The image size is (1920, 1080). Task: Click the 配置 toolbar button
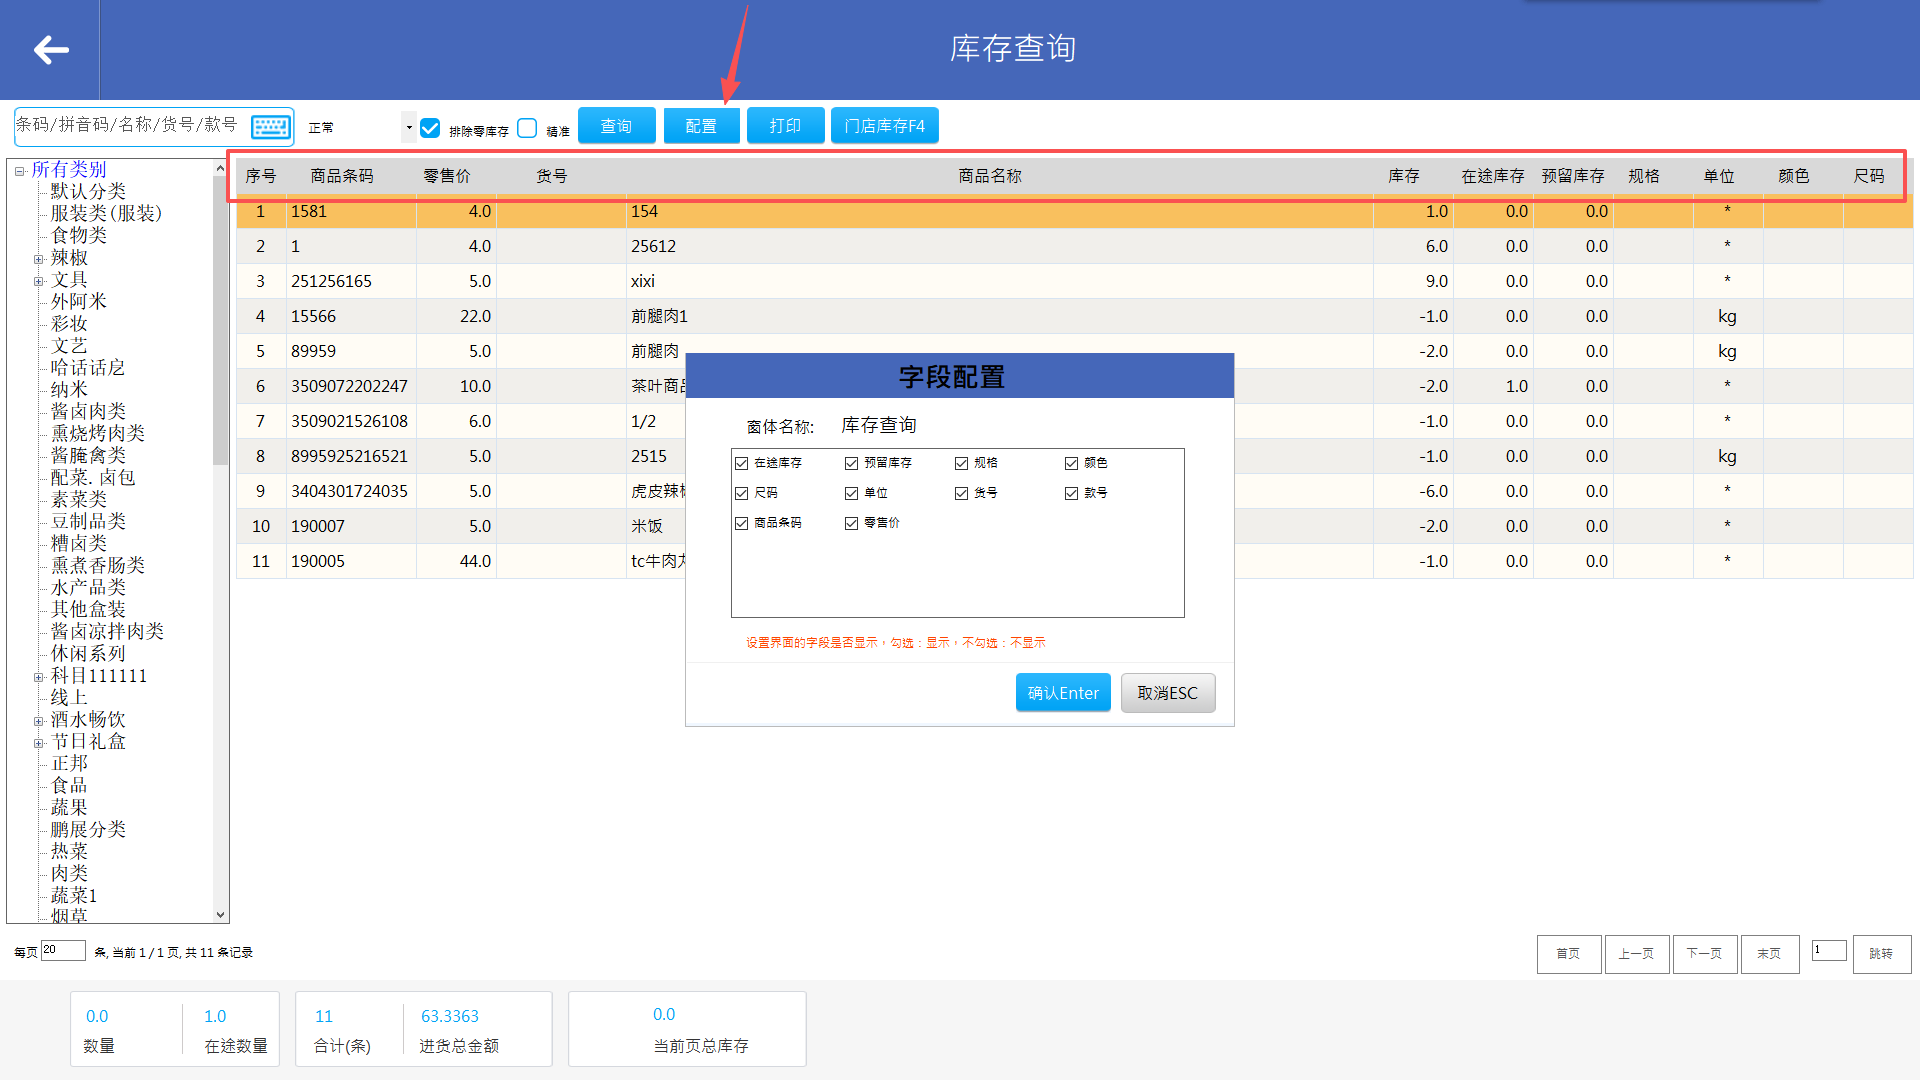701,126
